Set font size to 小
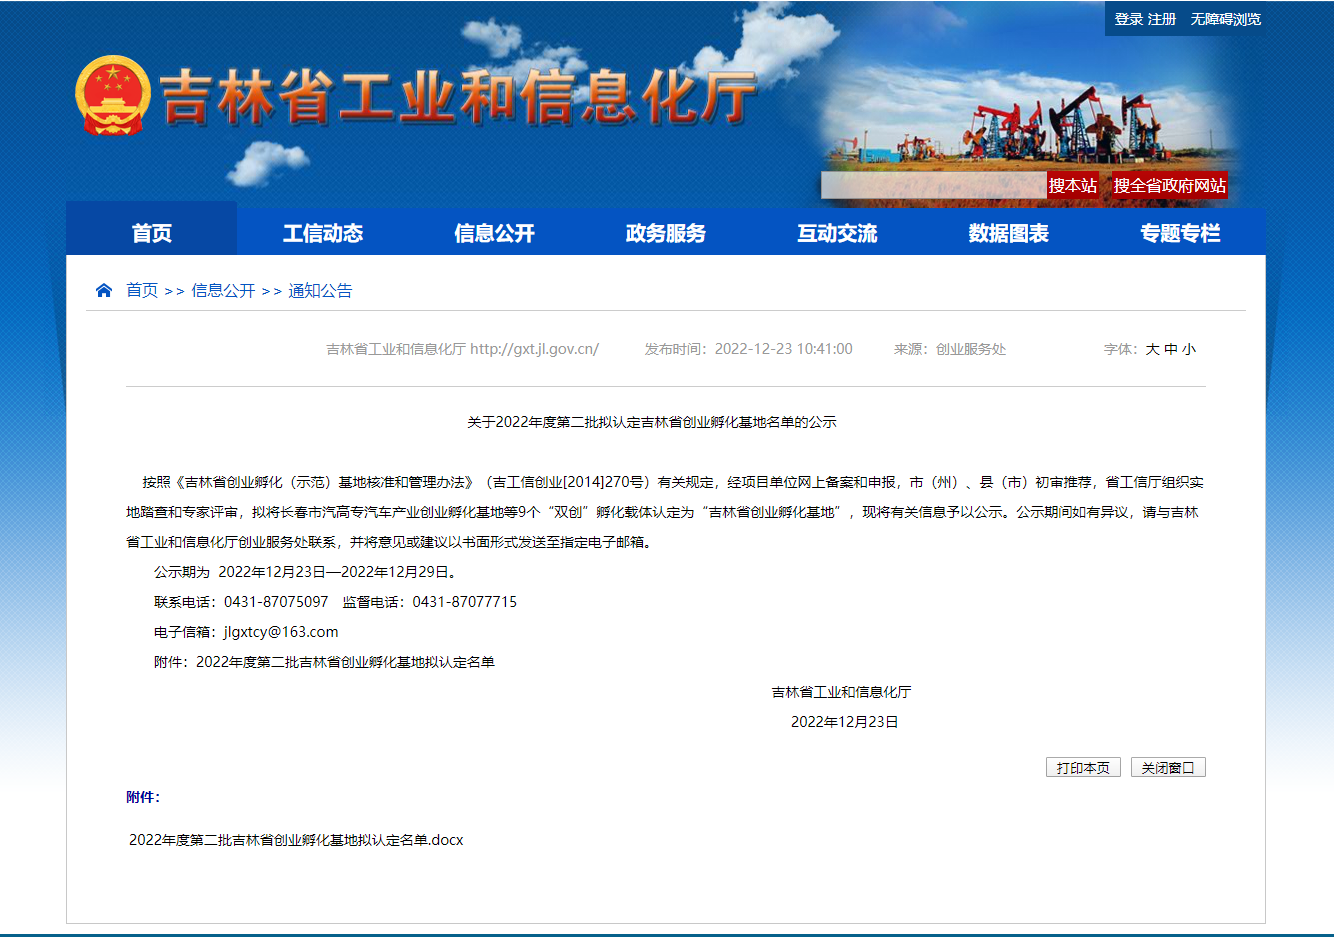Image resolution: width=1334 pixels, height=937 pixels. 1189,349
